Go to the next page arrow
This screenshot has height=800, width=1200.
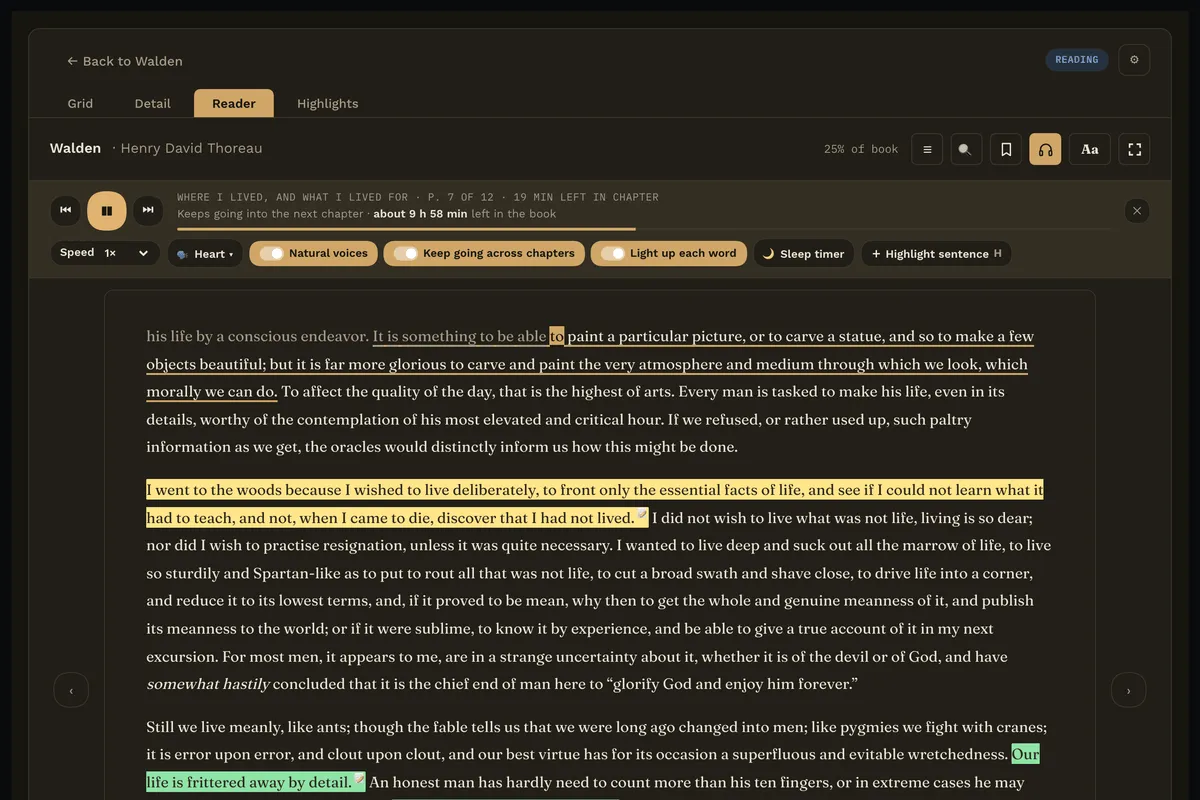[1129, 690]
